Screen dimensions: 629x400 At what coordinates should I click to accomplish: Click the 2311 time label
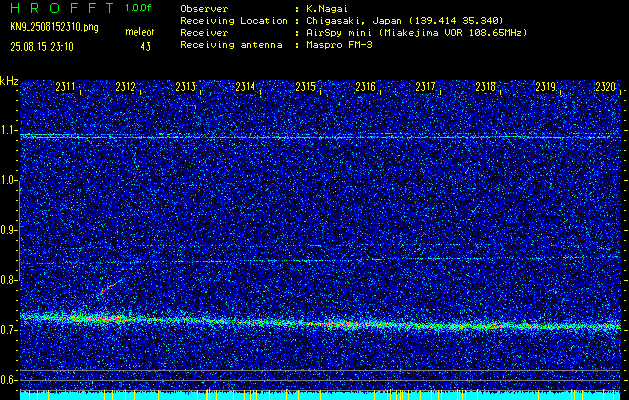tap(65, 87)
